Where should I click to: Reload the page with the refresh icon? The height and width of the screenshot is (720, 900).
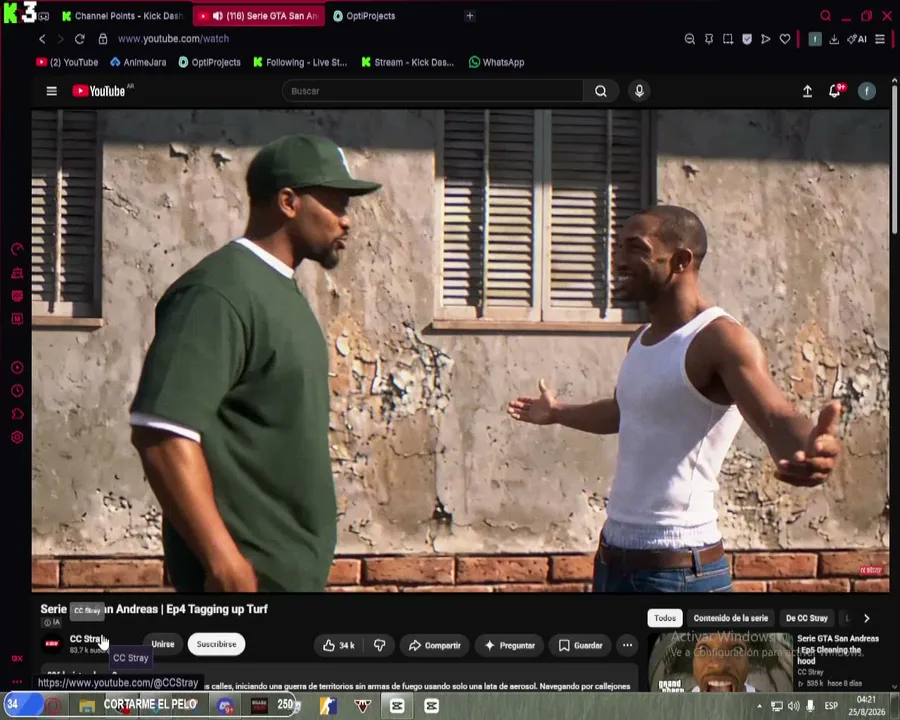tap(79, 39)
